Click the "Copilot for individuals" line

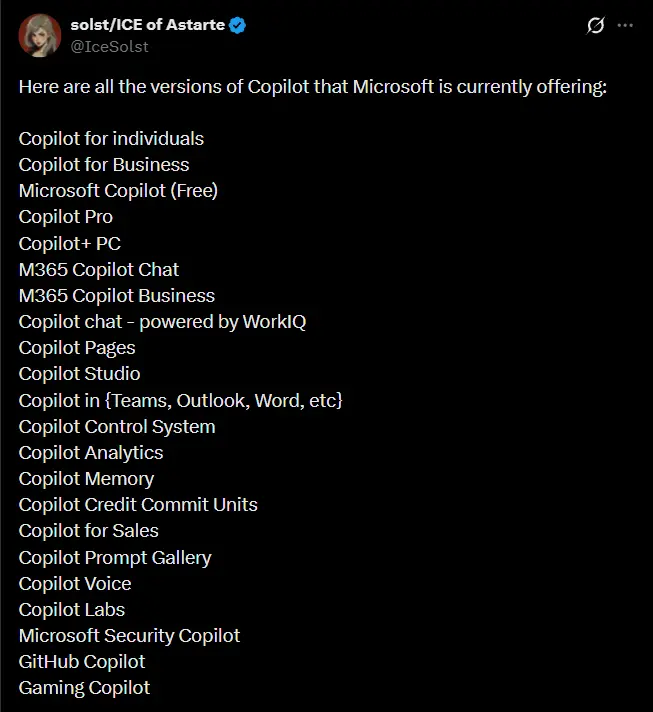(x=111, y=139)
